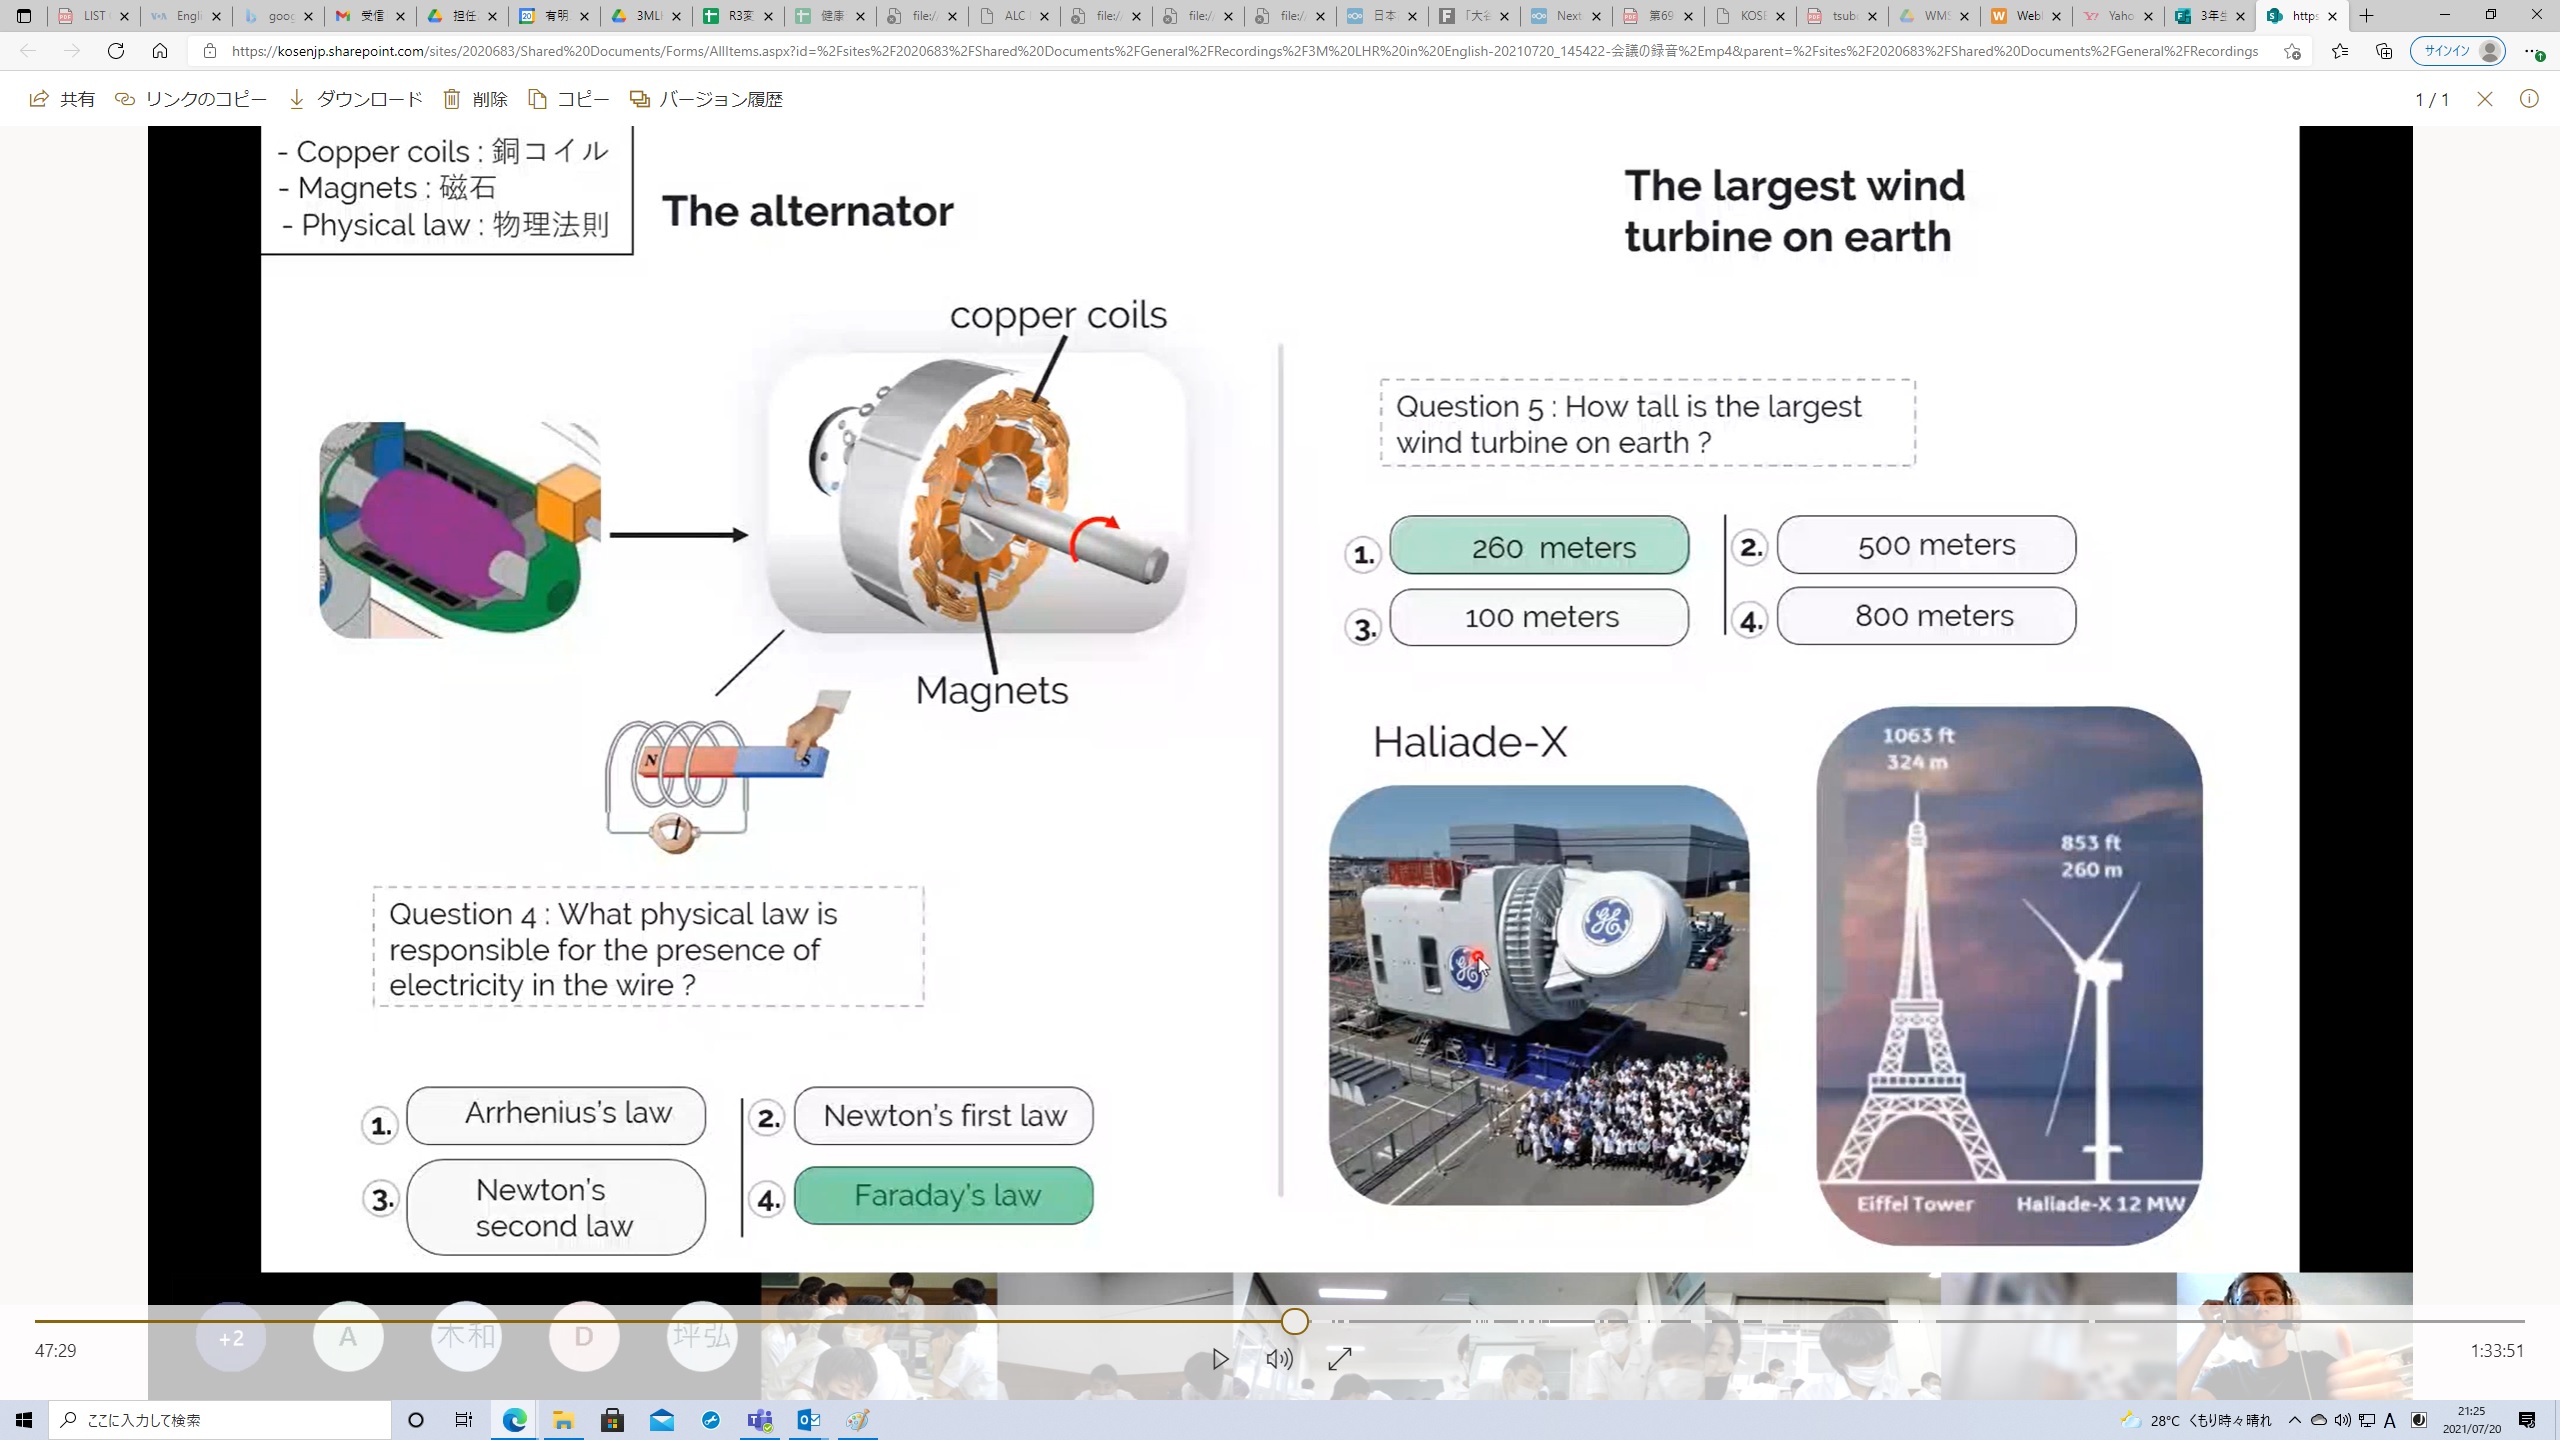
Task: Click Microsoft Edge on taskbar
Action: [x=514, y=1420]
